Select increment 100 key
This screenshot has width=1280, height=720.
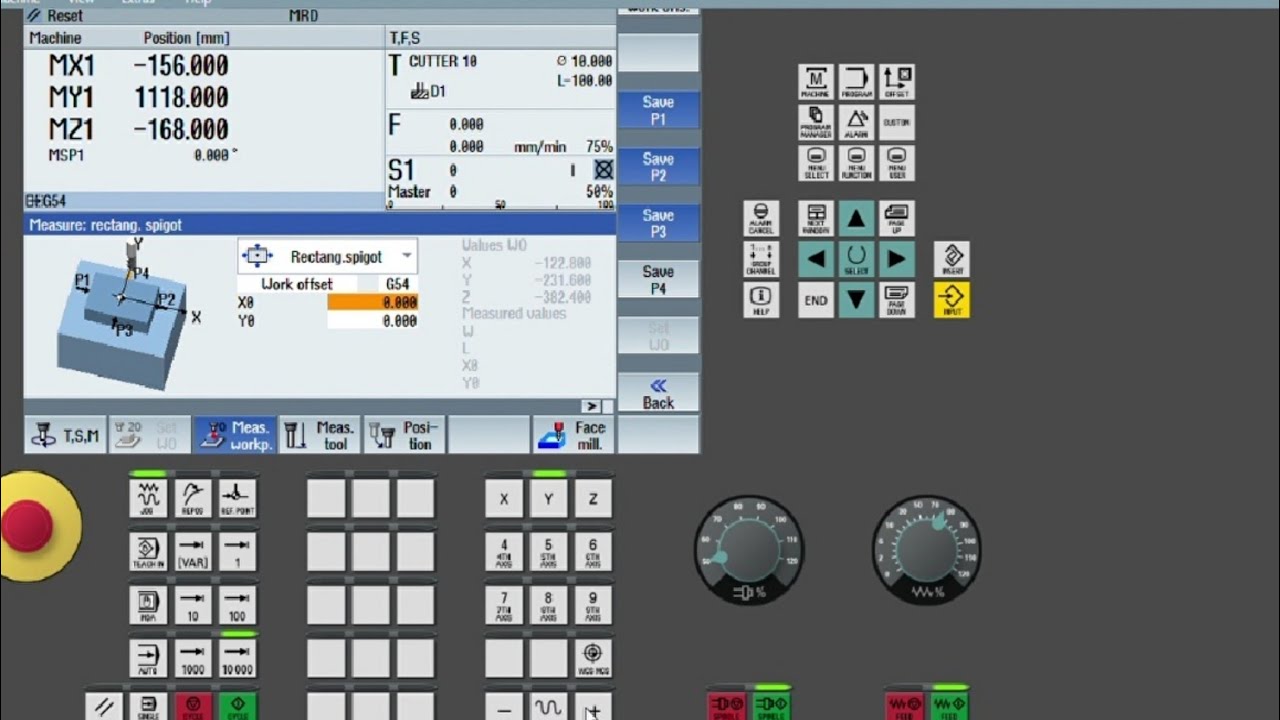[238, 605]
